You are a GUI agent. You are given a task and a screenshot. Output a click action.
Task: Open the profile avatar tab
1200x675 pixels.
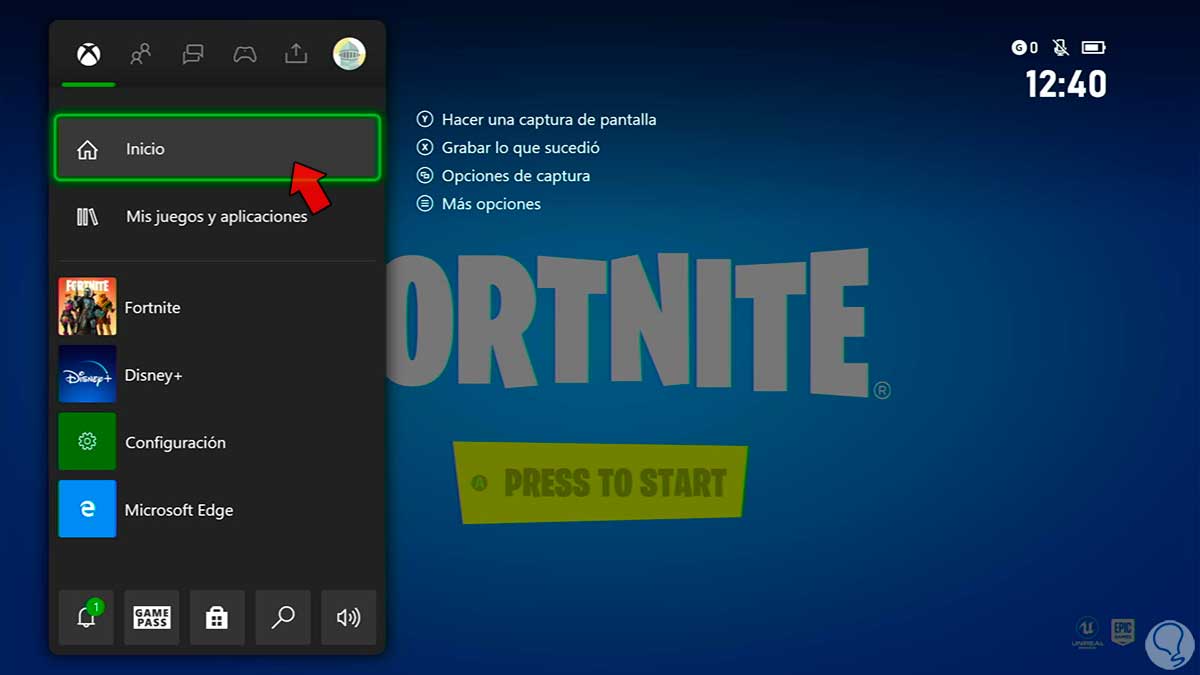tap(349, 54)
